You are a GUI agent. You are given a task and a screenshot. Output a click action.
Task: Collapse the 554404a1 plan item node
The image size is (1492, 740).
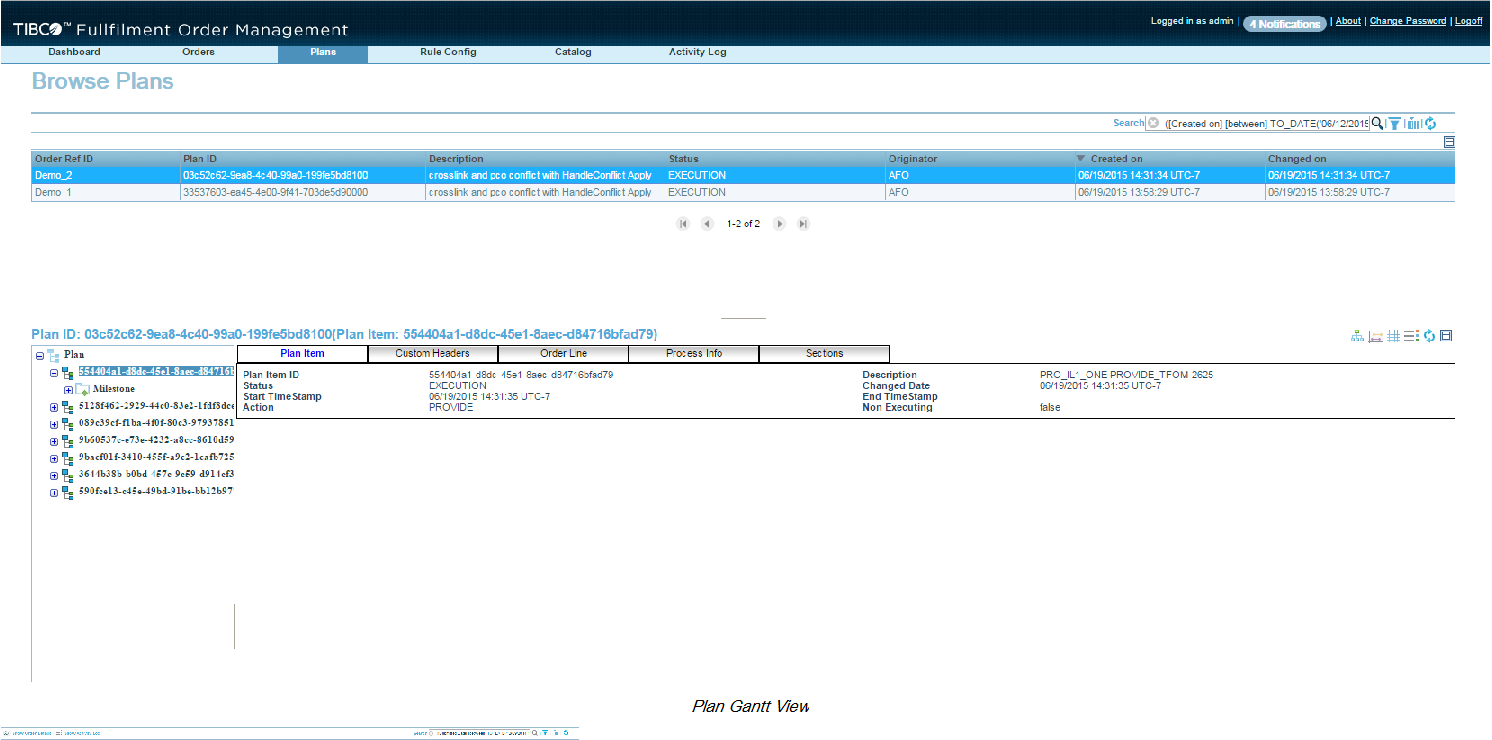tap(54, 372)
